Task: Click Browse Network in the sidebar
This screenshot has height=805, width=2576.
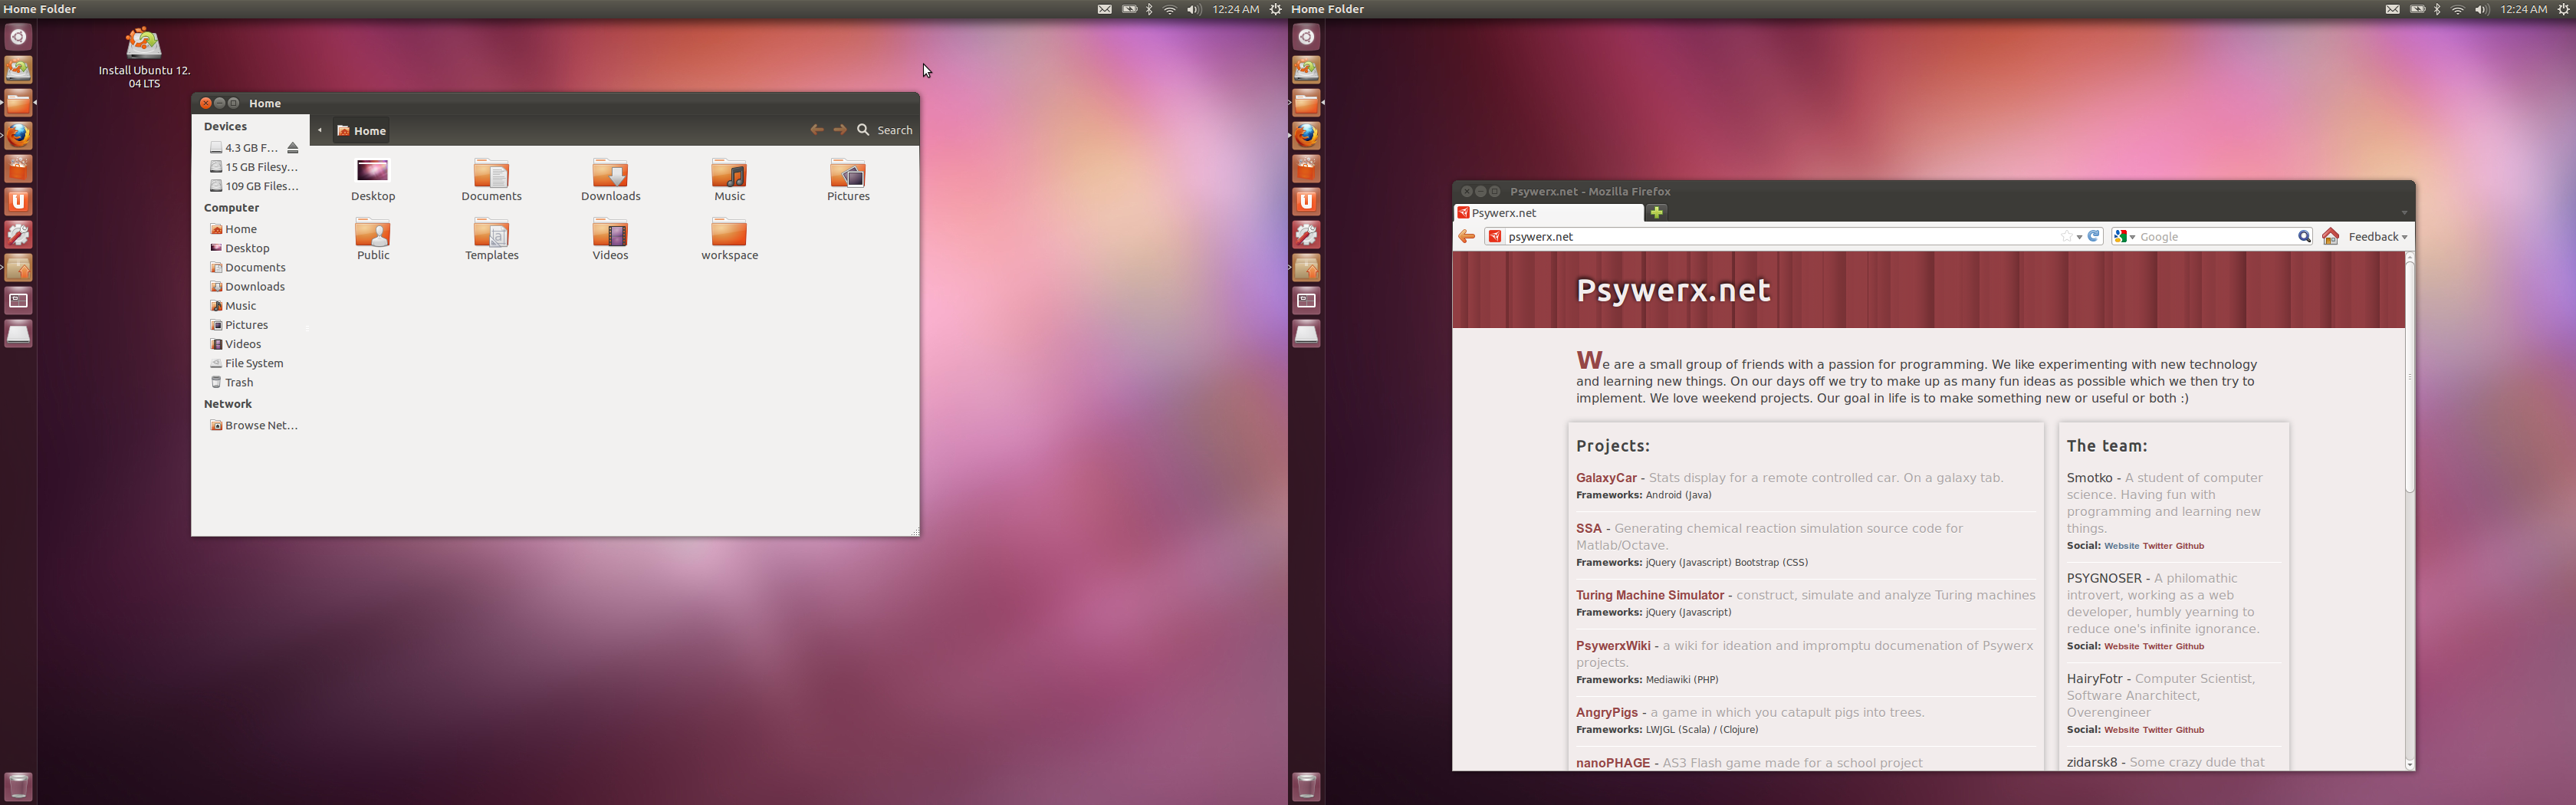Action: [254, 425]
